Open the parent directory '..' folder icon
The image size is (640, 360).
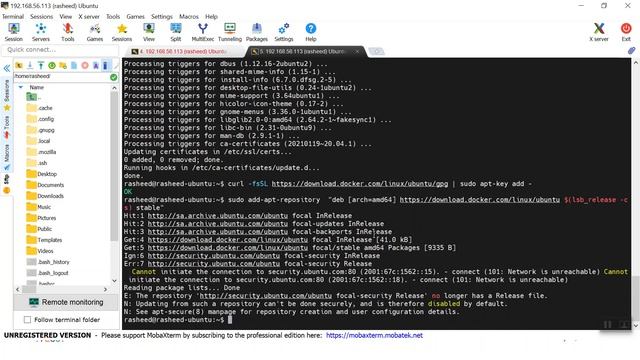point(31,97)
